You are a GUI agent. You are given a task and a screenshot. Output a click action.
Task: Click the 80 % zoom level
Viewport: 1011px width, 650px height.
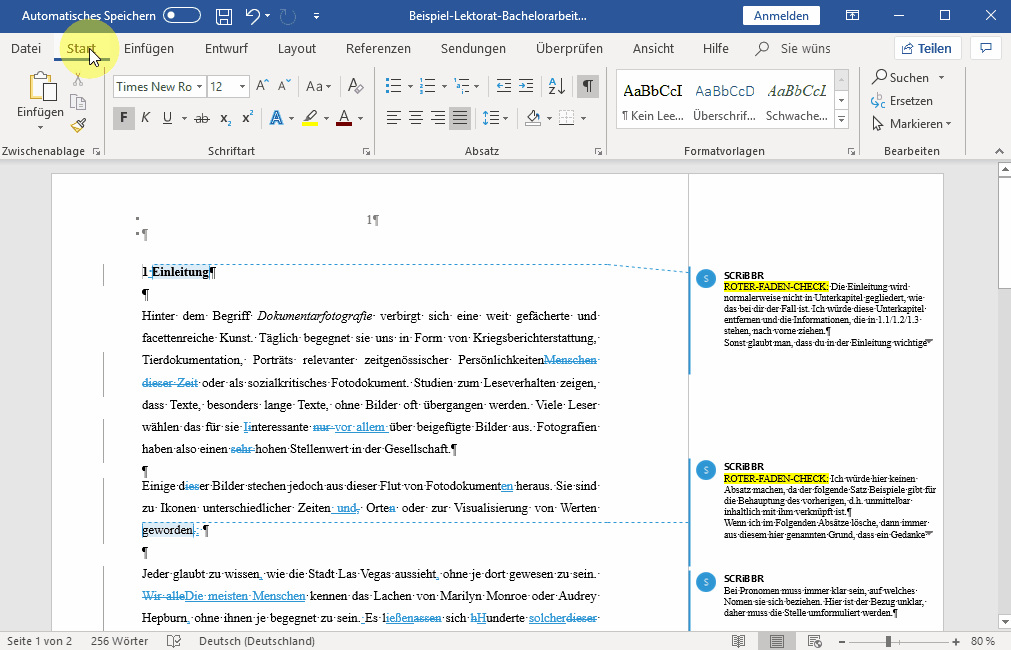[983, 641]
